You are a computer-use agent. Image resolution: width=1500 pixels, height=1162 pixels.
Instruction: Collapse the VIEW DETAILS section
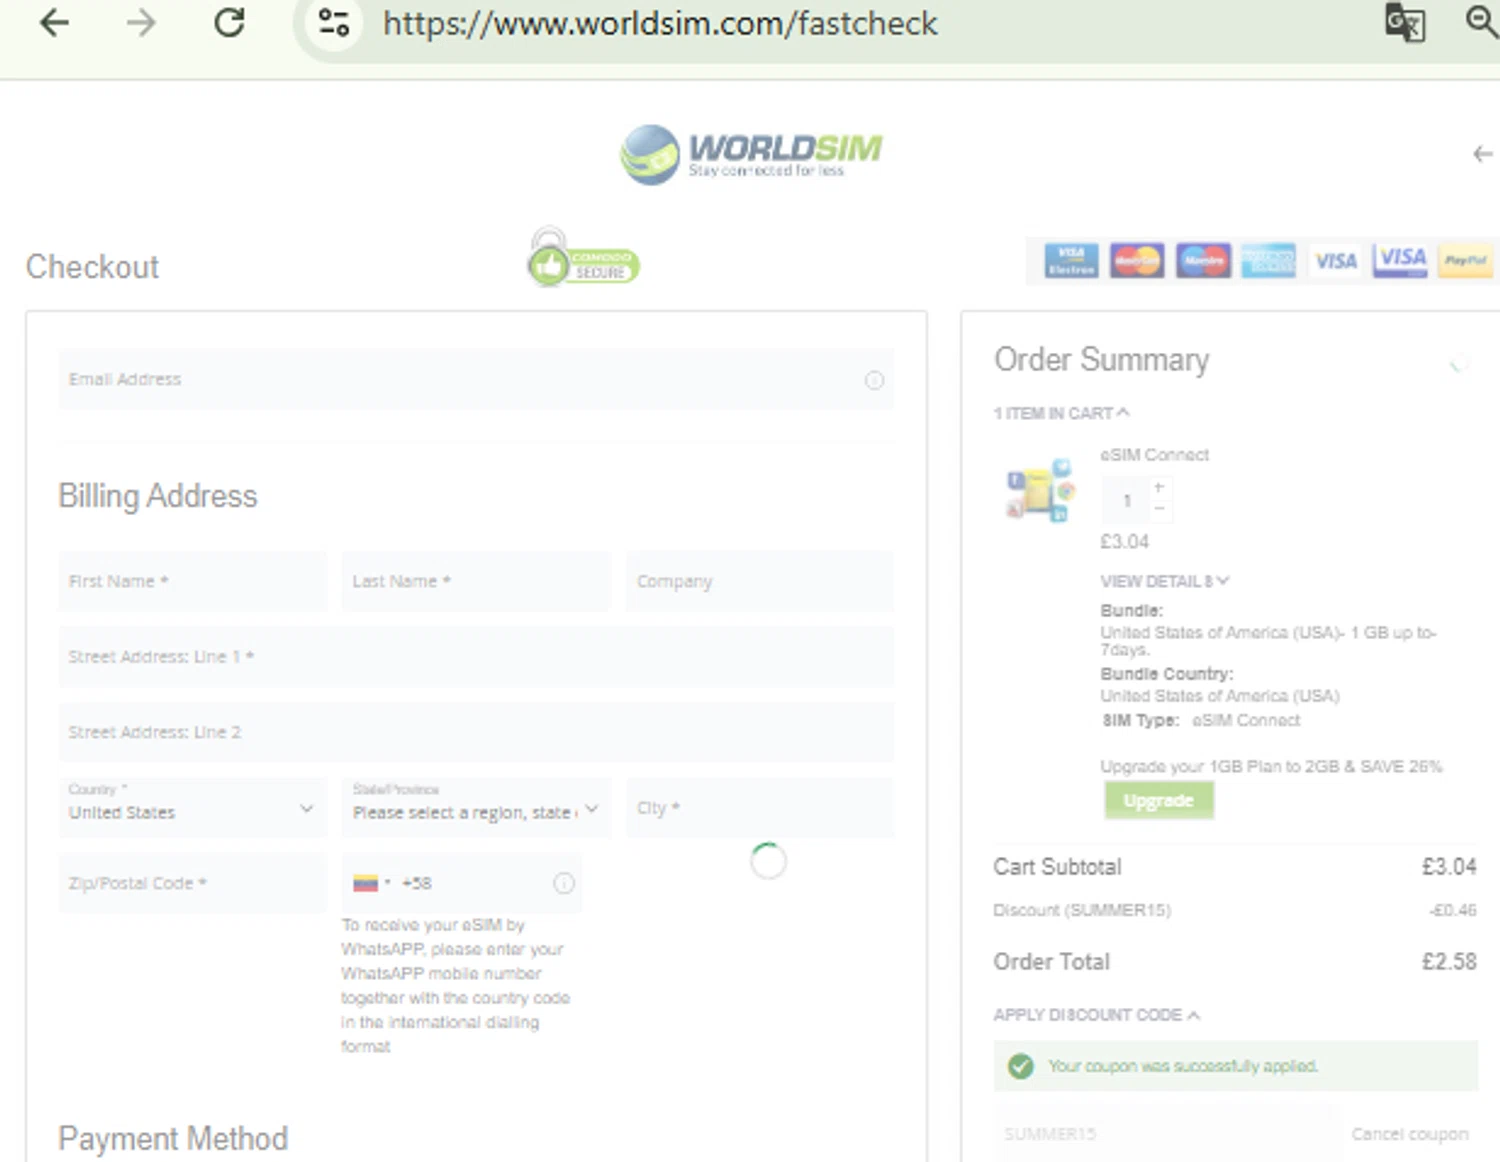(x=1165, y=581)
